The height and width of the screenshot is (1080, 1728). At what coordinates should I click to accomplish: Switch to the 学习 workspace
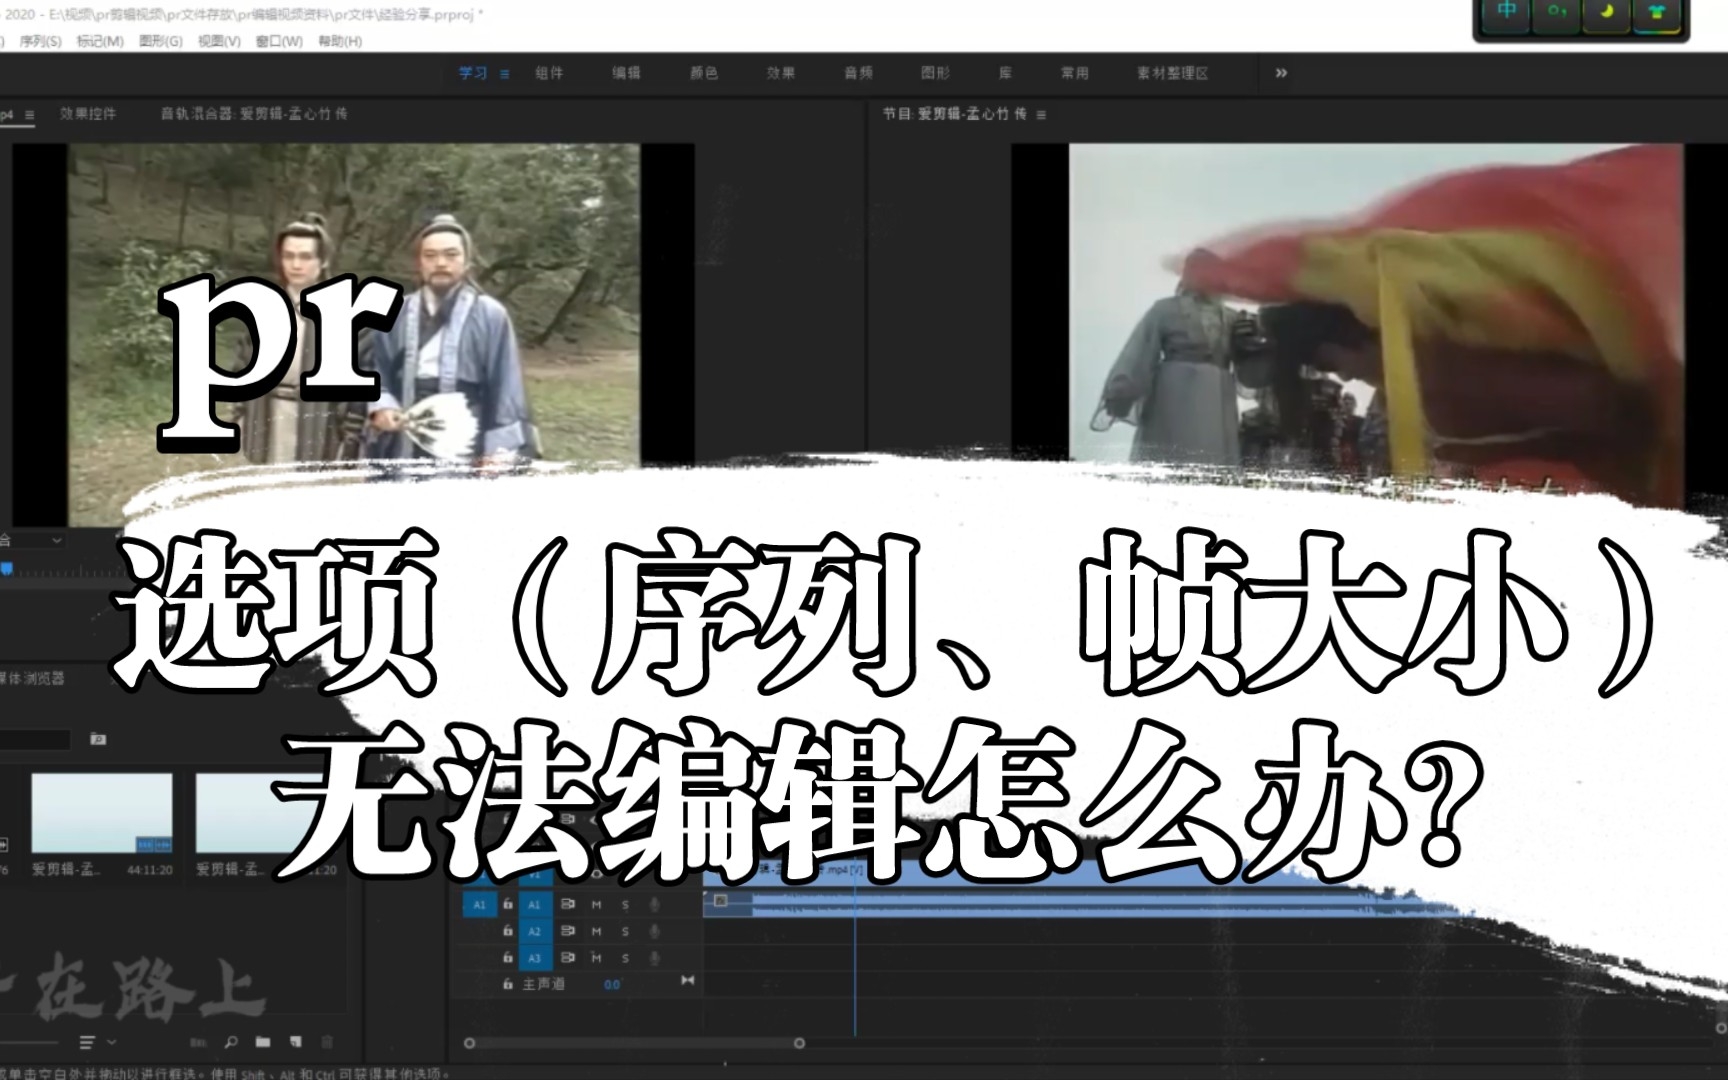[473, 73]
